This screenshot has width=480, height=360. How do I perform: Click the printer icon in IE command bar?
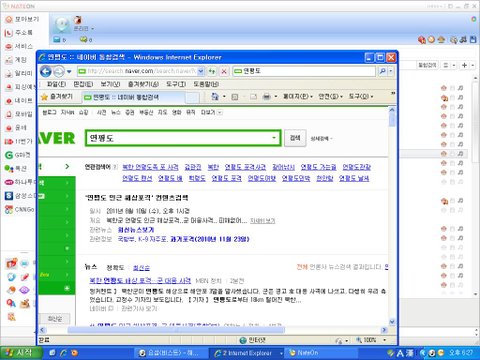pyautogui.click(x=266, y=97)
